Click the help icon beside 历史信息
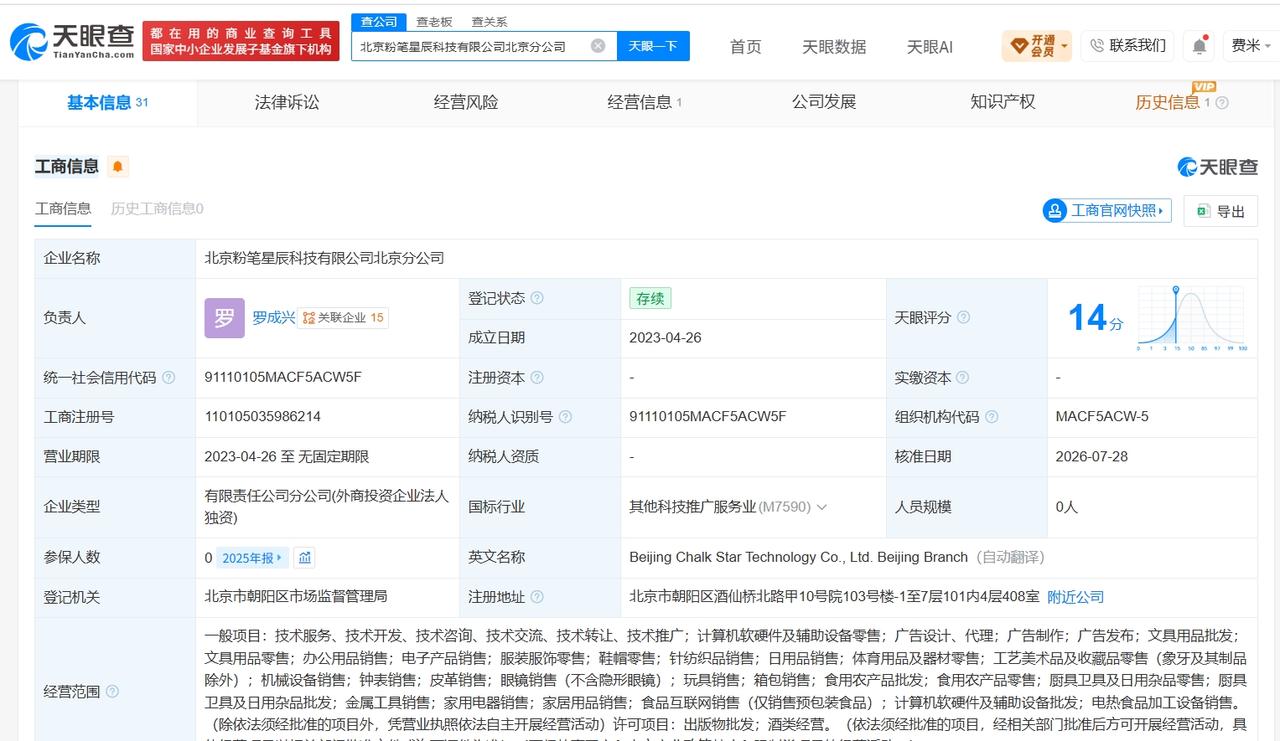 1221,103
